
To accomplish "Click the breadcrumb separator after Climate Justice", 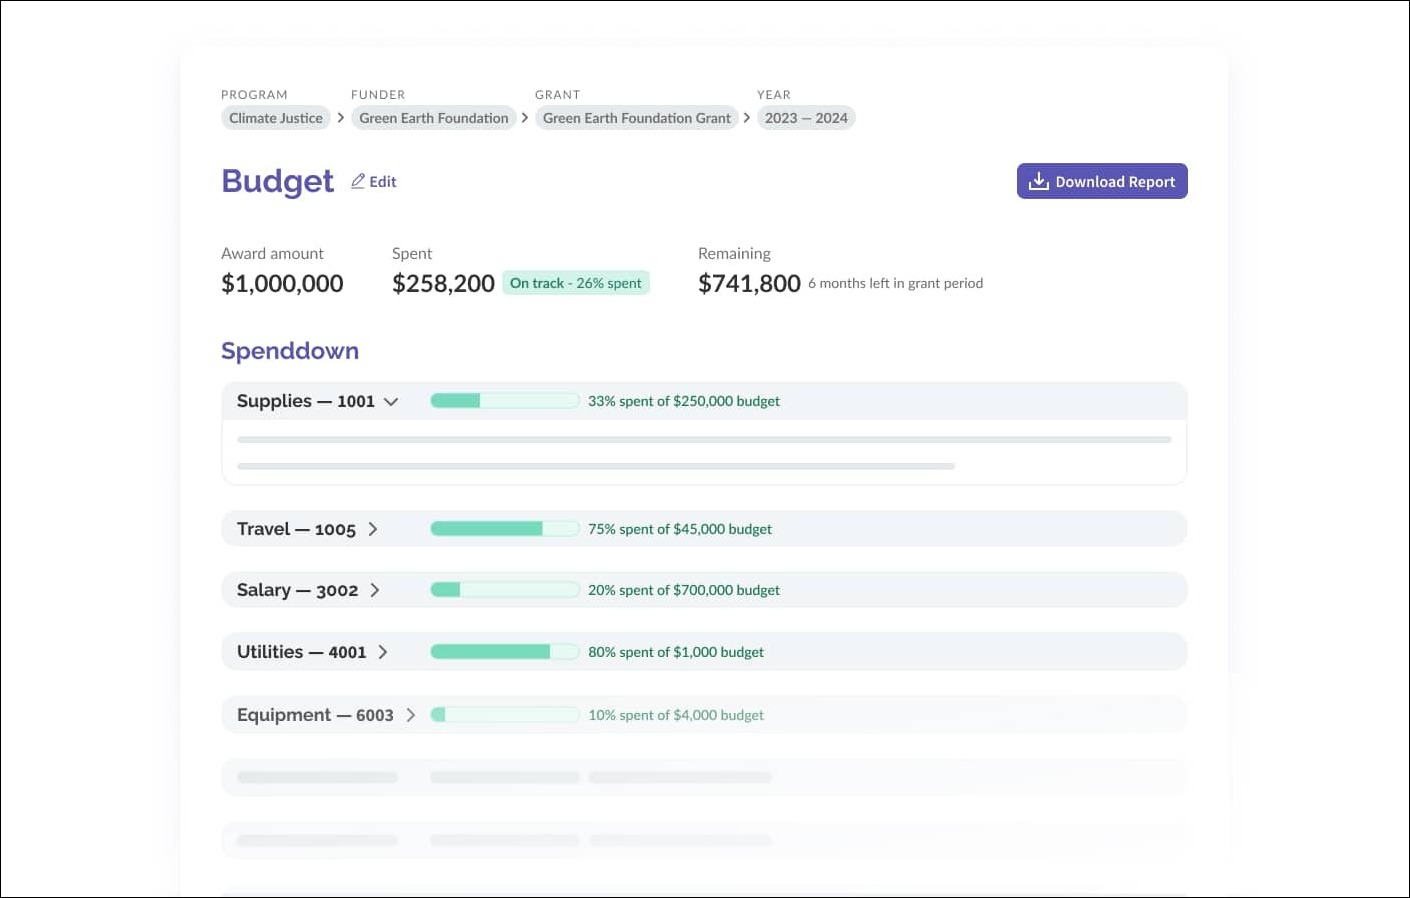I will (340, 117).
